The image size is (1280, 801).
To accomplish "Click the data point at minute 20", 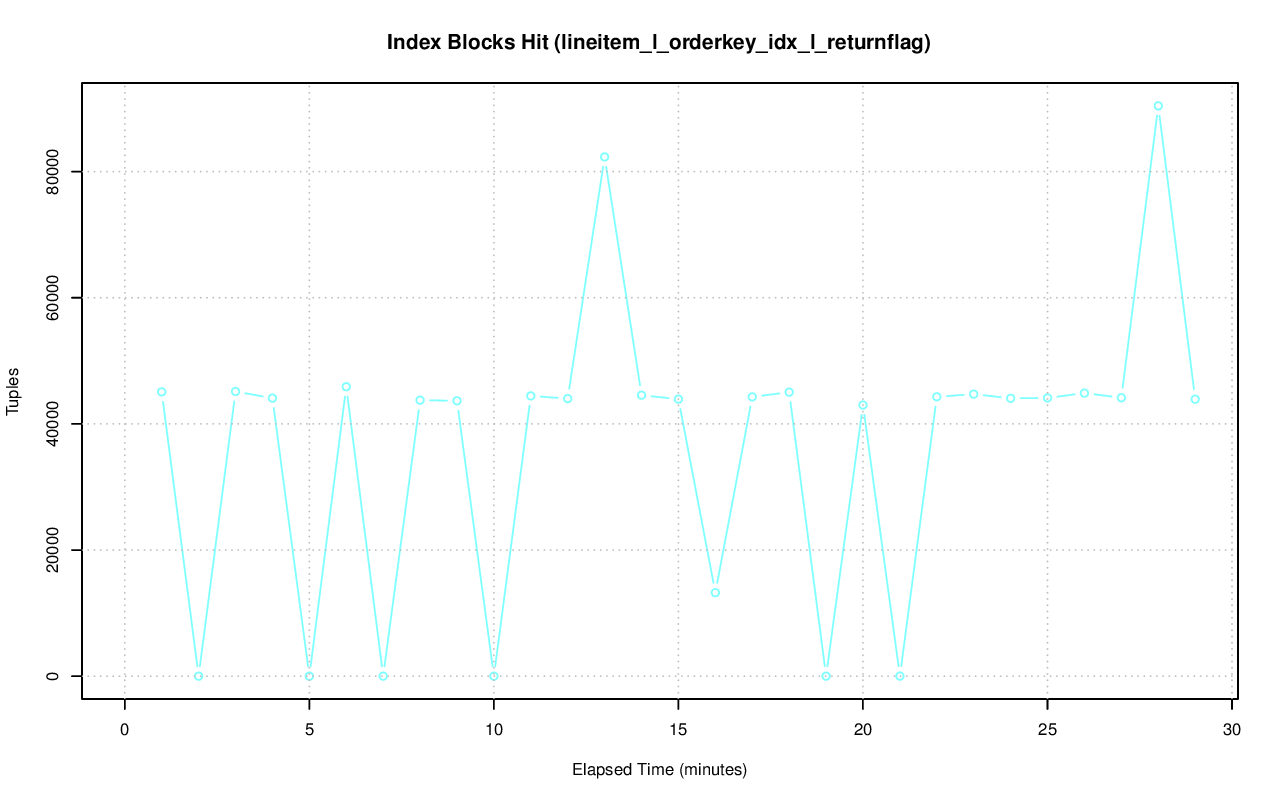I will tap(863, 405).
